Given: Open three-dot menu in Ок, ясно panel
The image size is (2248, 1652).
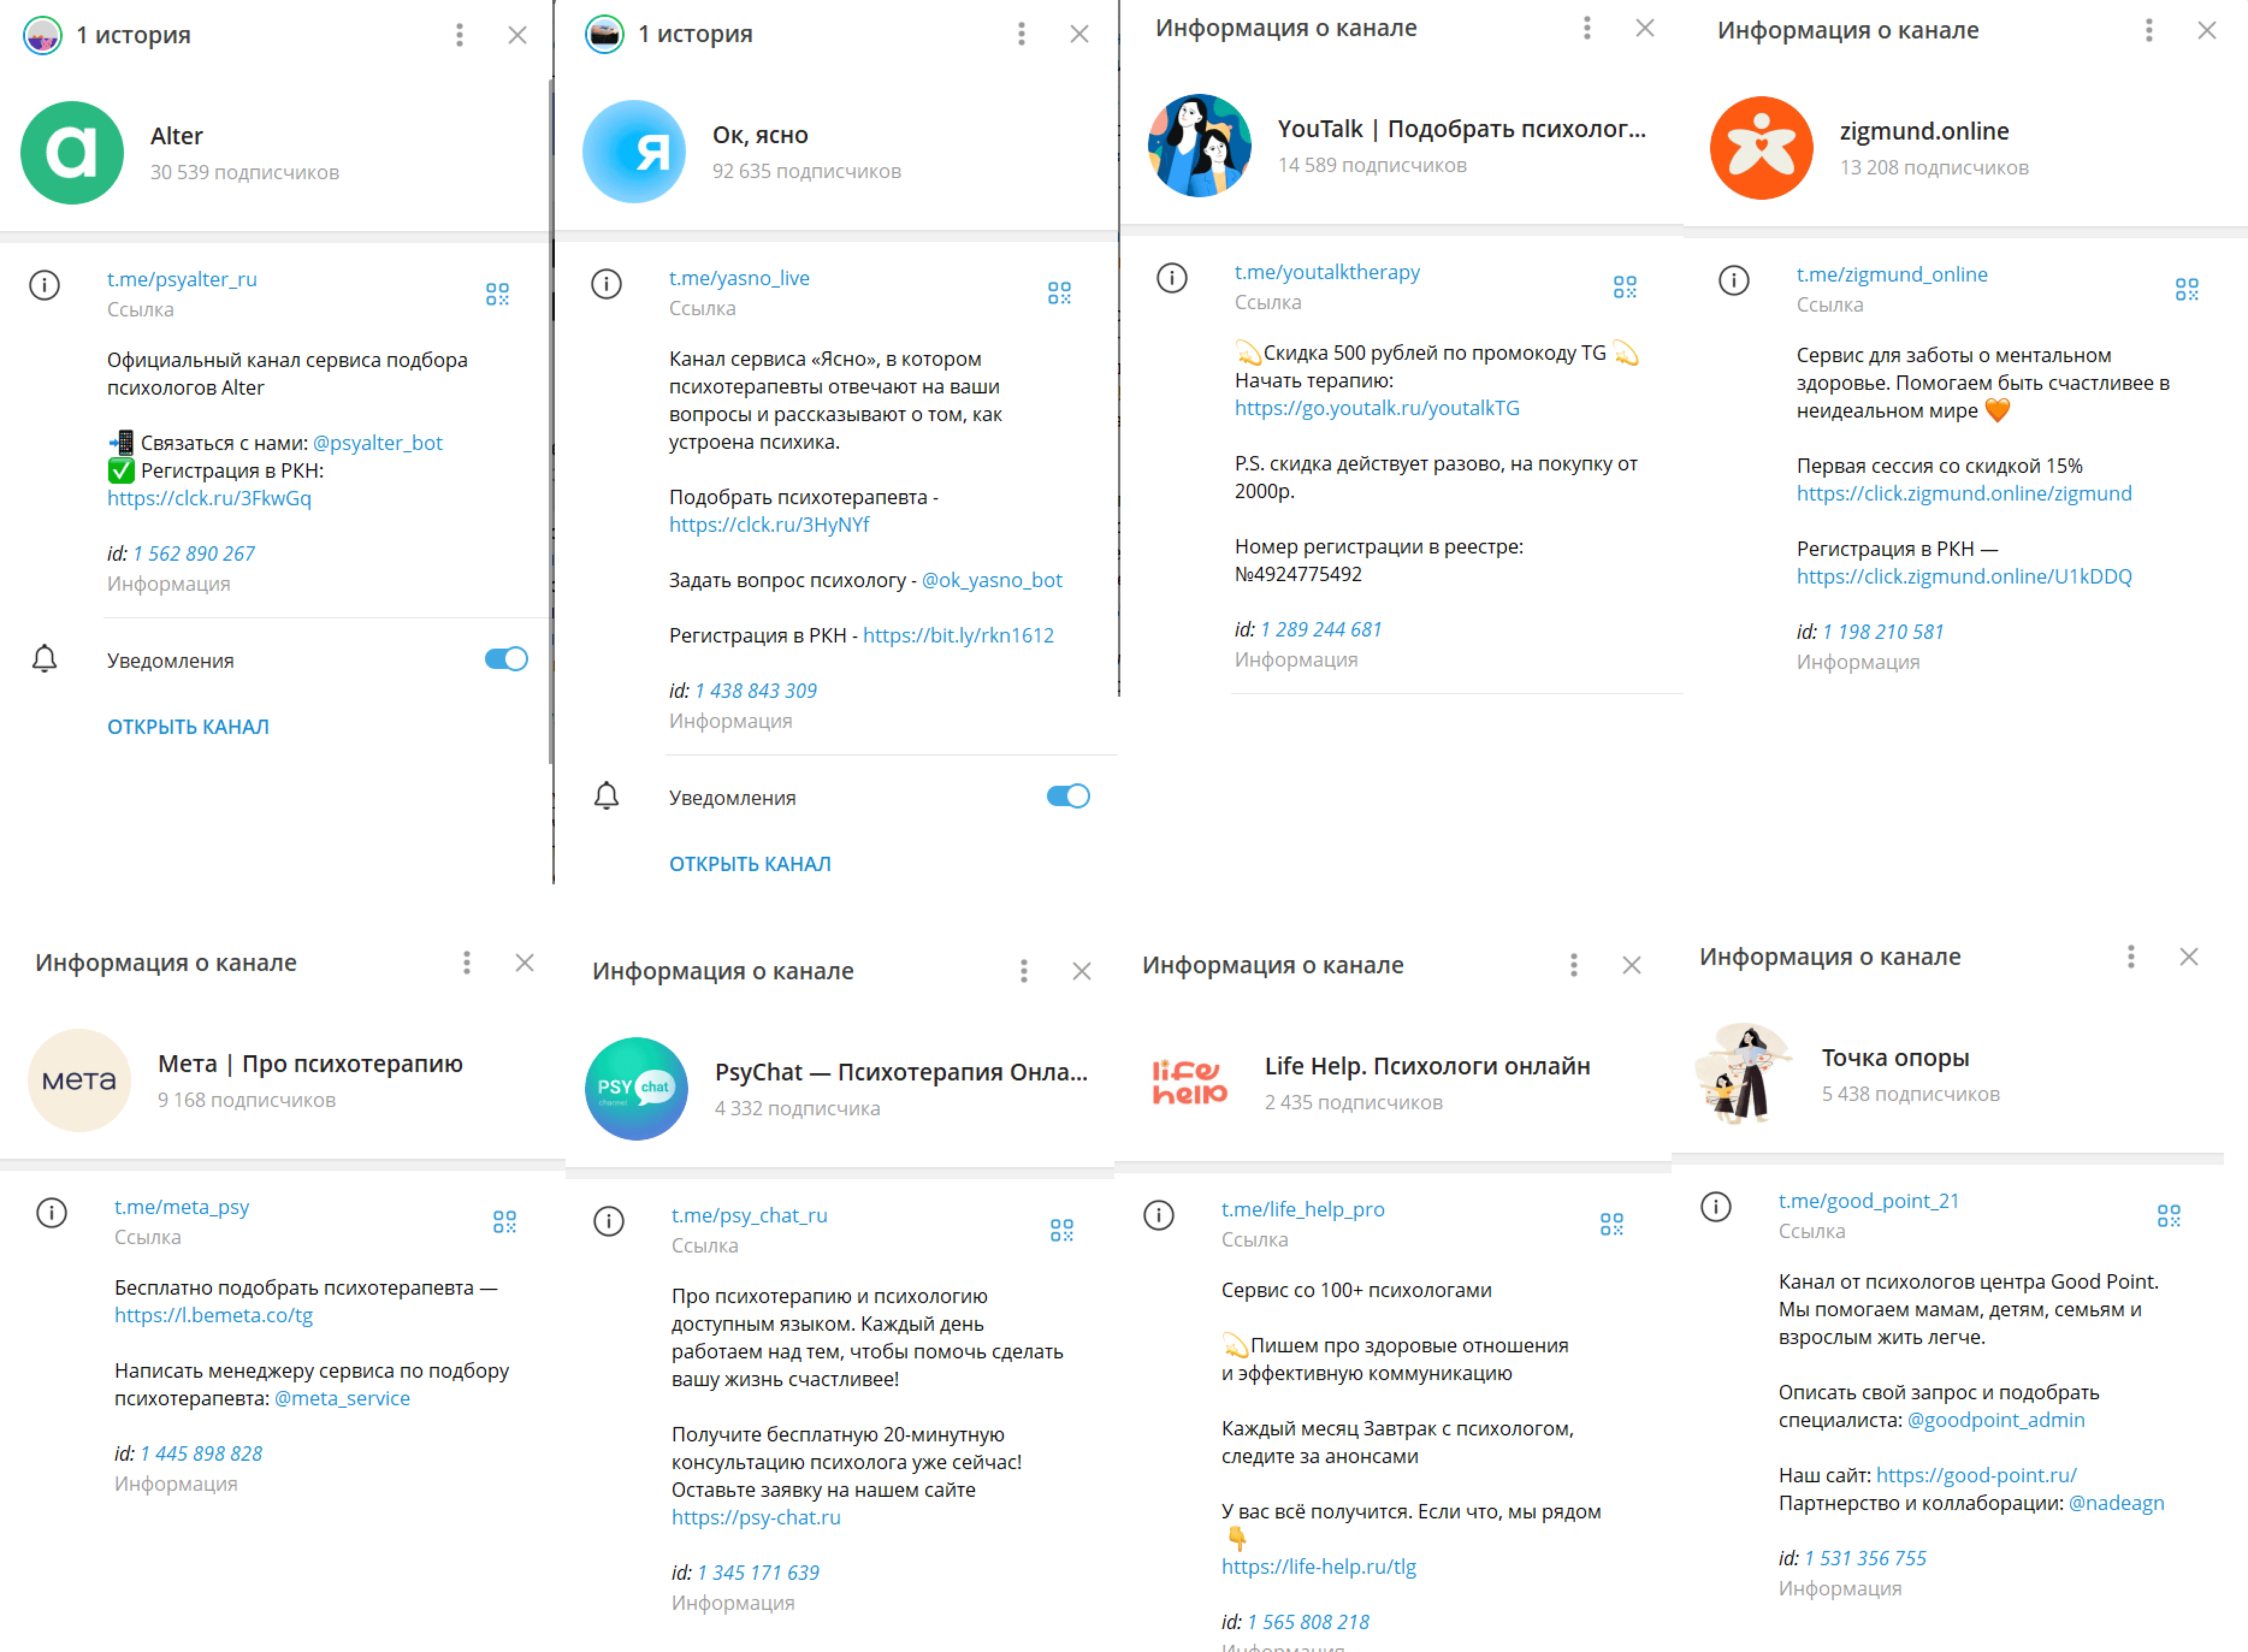Looking at the screenshot, I should pyautogui.click(x=1021, y=34).
